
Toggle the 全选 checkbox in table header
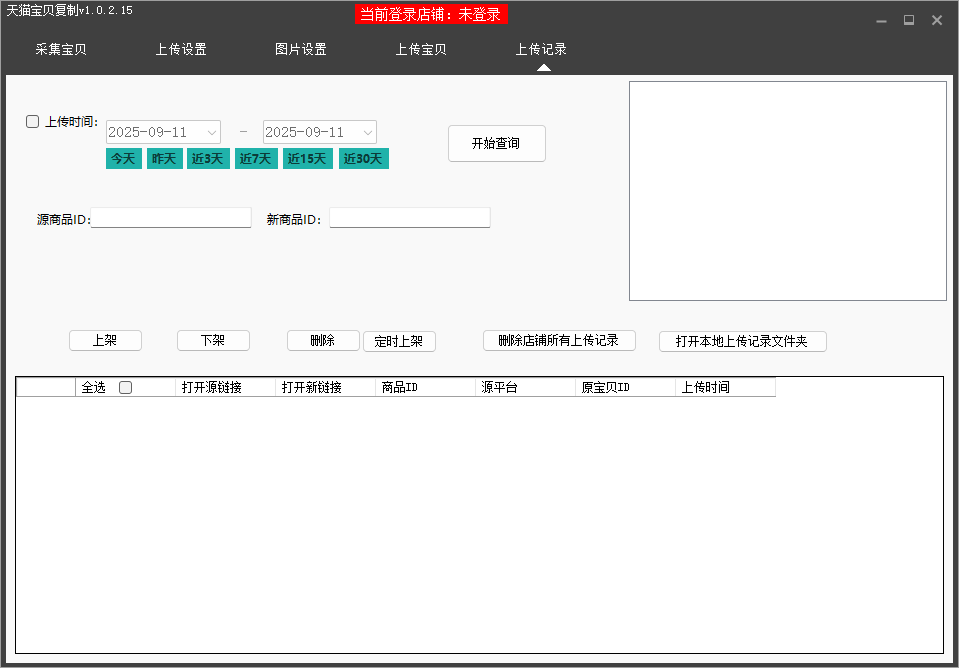(x=126, y=388)
